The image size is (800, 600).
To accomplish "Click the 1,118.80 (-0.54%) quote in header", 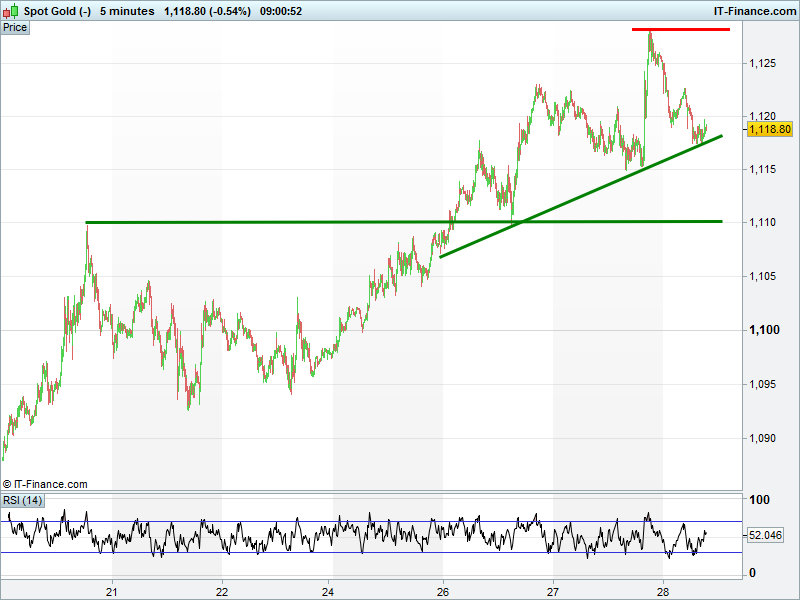I will point(207,11).
